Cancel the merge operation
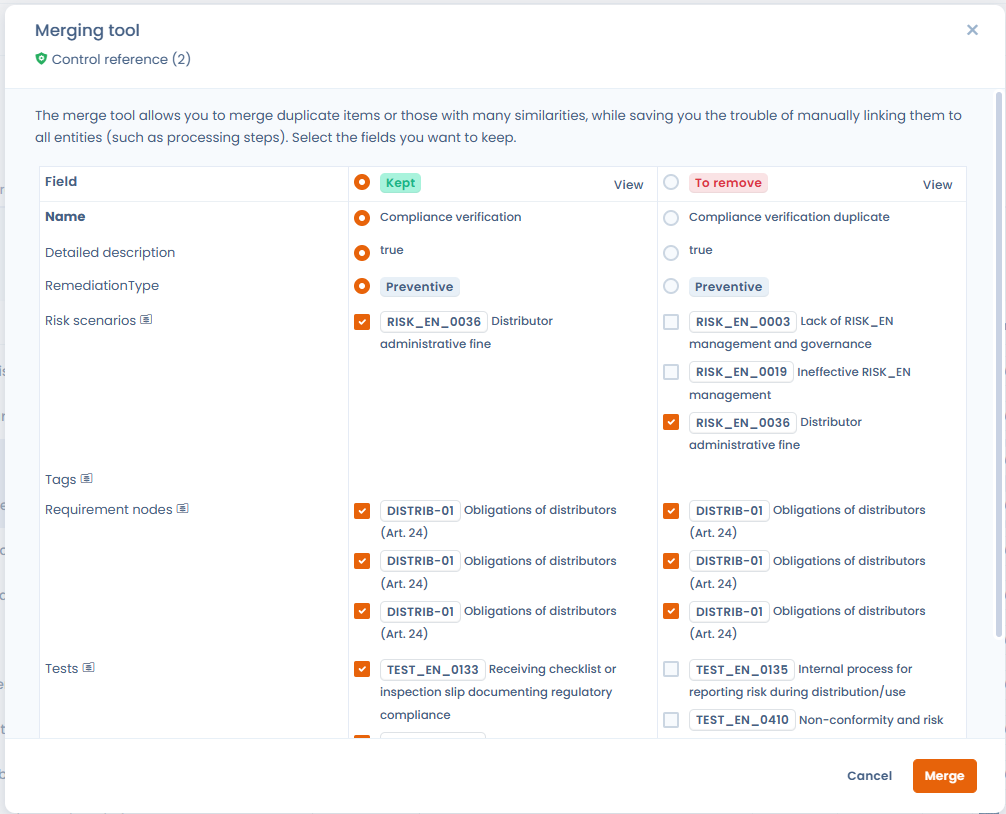 point(869,776)
